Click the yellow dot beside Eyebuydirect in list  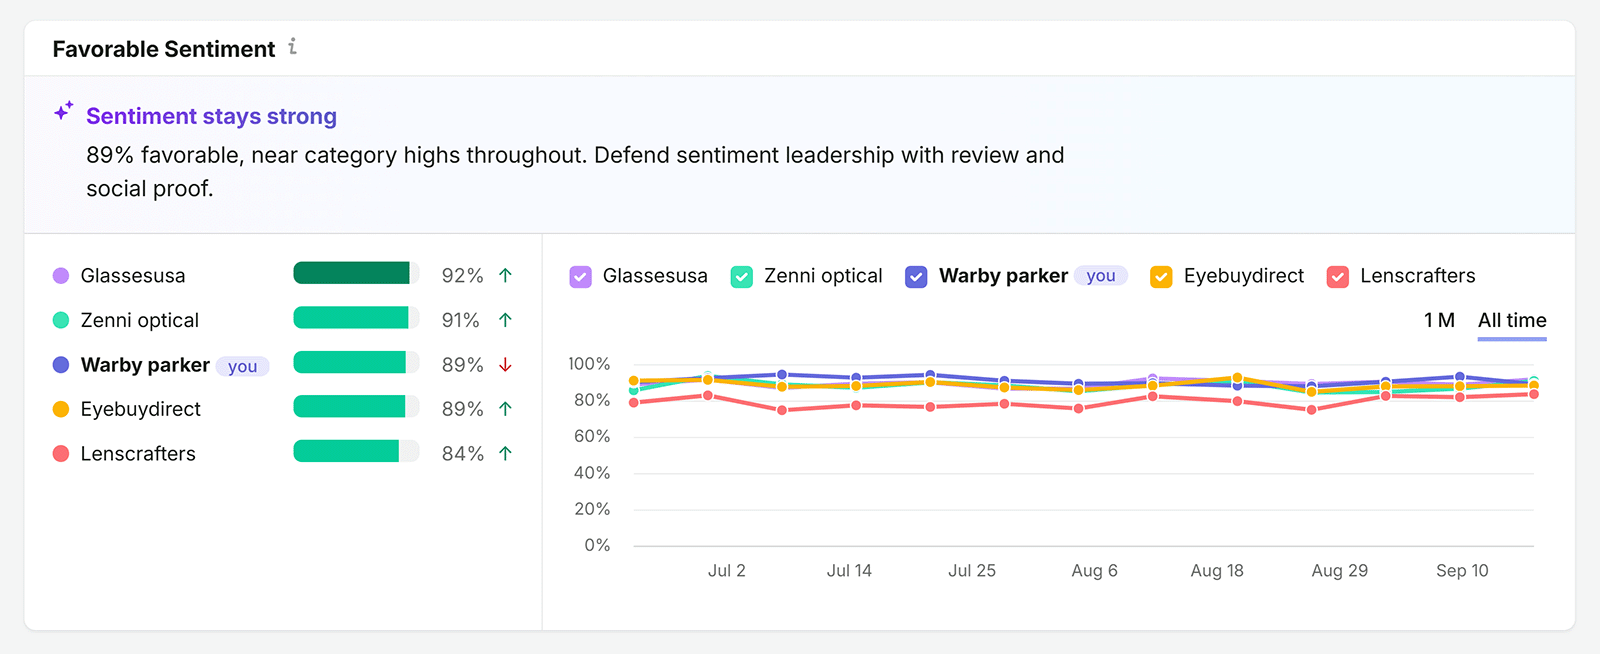tap(61, 409)
